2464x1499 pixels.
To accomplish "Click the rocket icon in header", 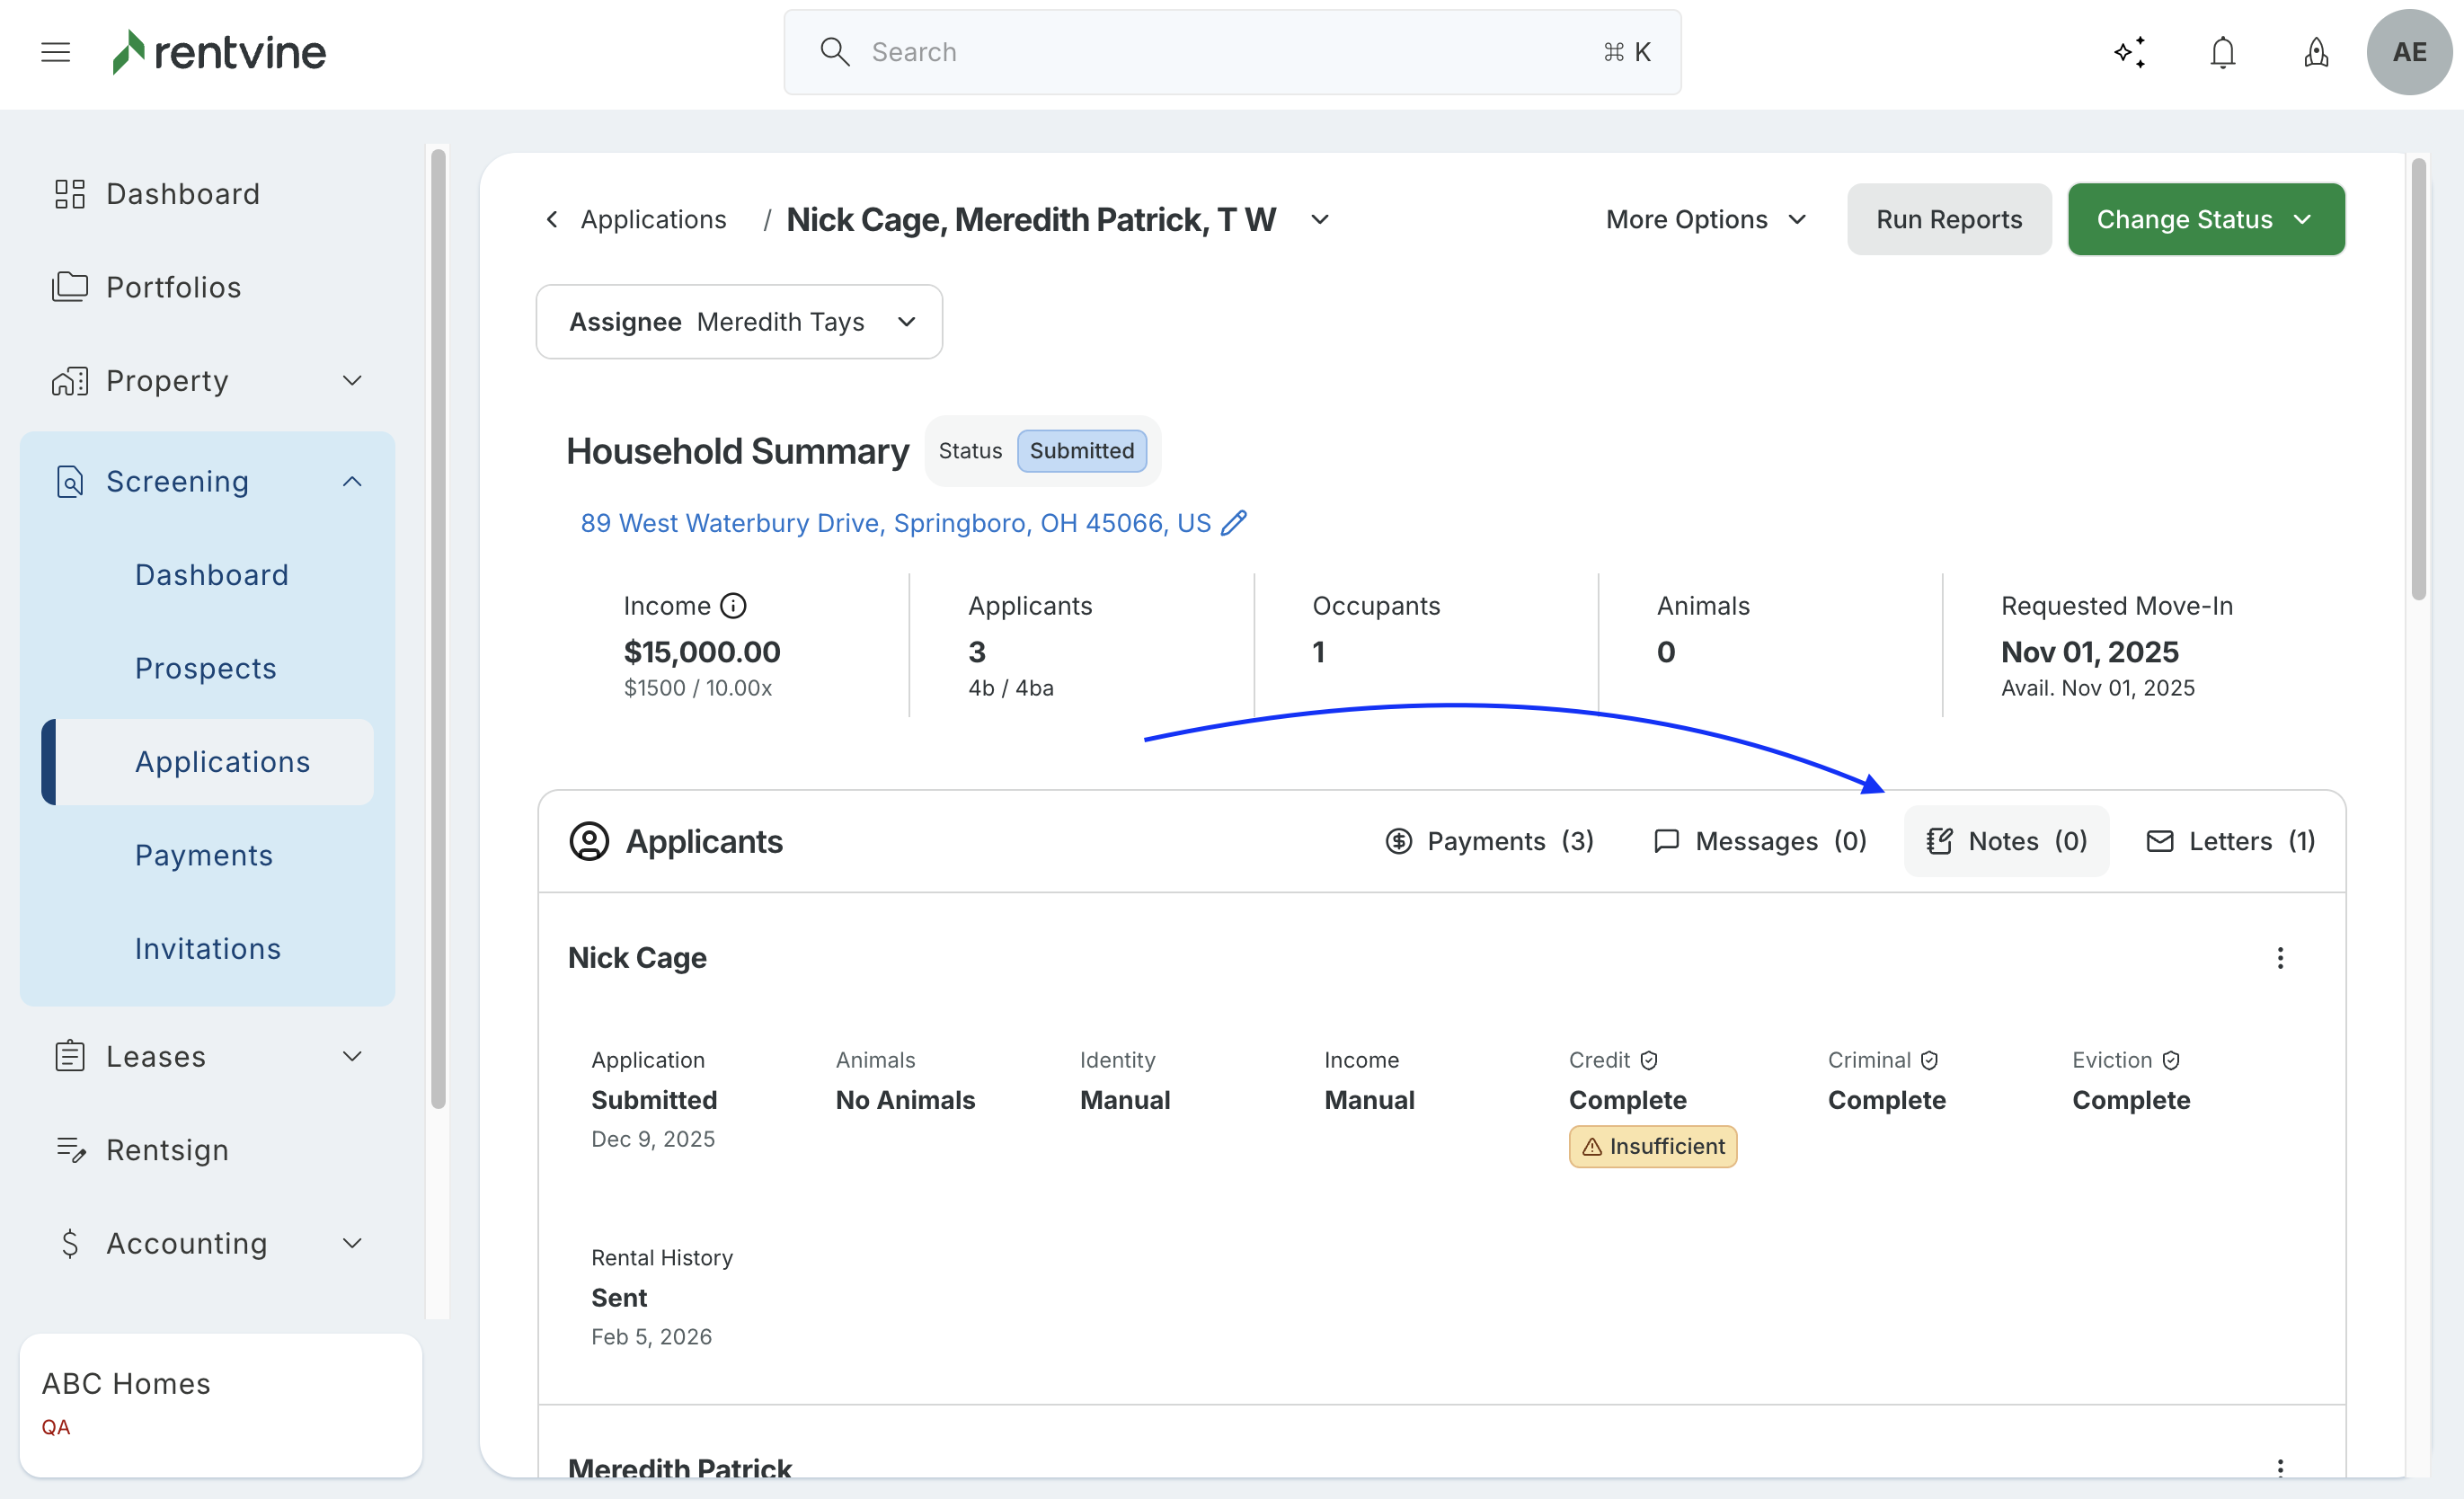I will click(x=2315, y=52).
